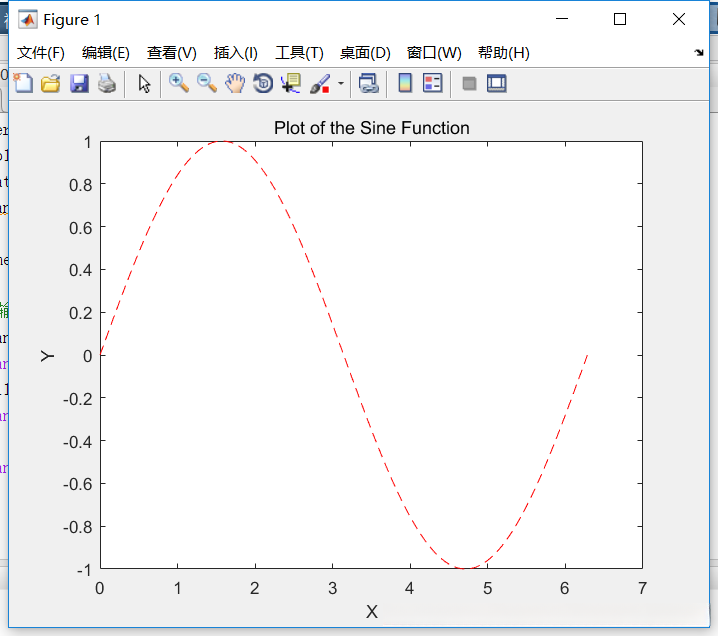Toggle the Data Cursor tool
The height and width of the screenshot is (636, 718).
pos(291,84)
